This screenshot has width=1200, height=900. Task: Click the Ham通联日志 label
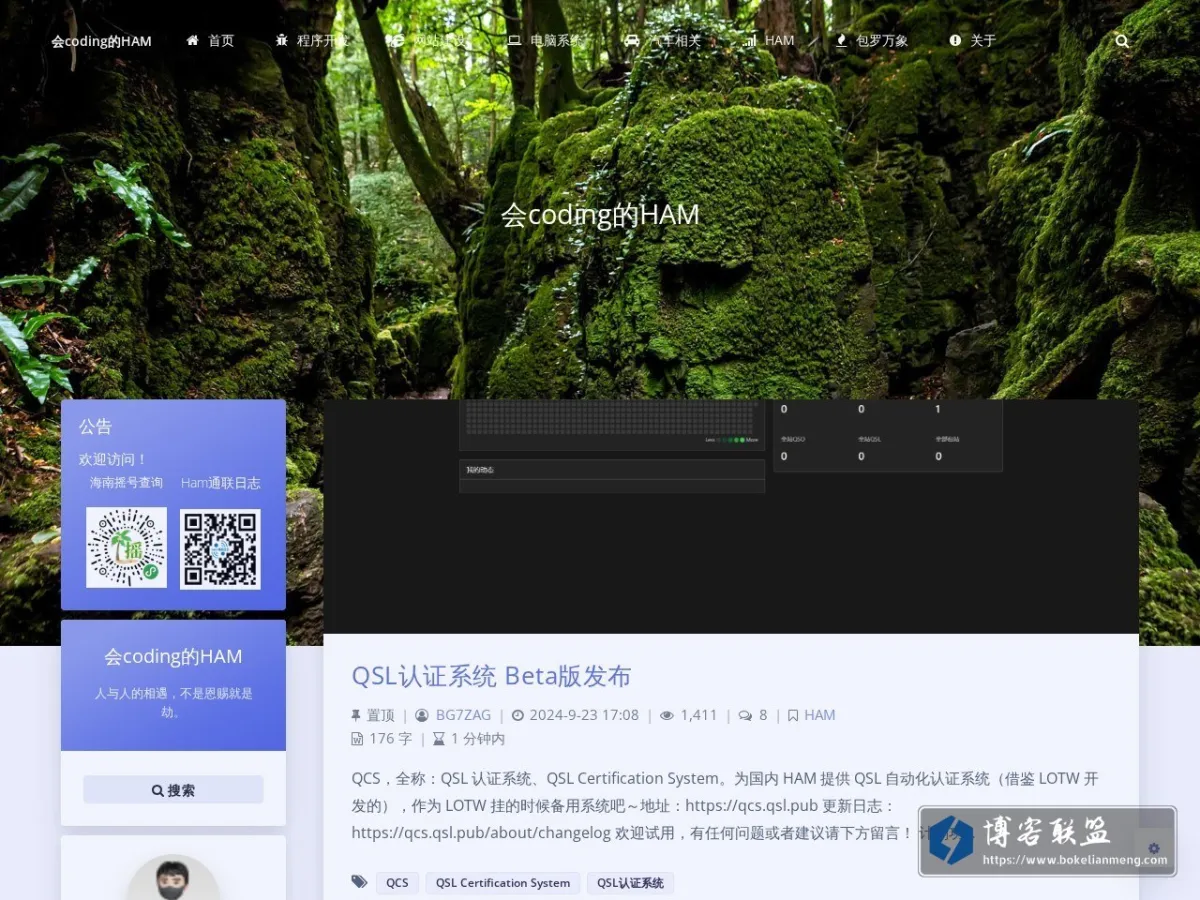click(x=220, y=483)
